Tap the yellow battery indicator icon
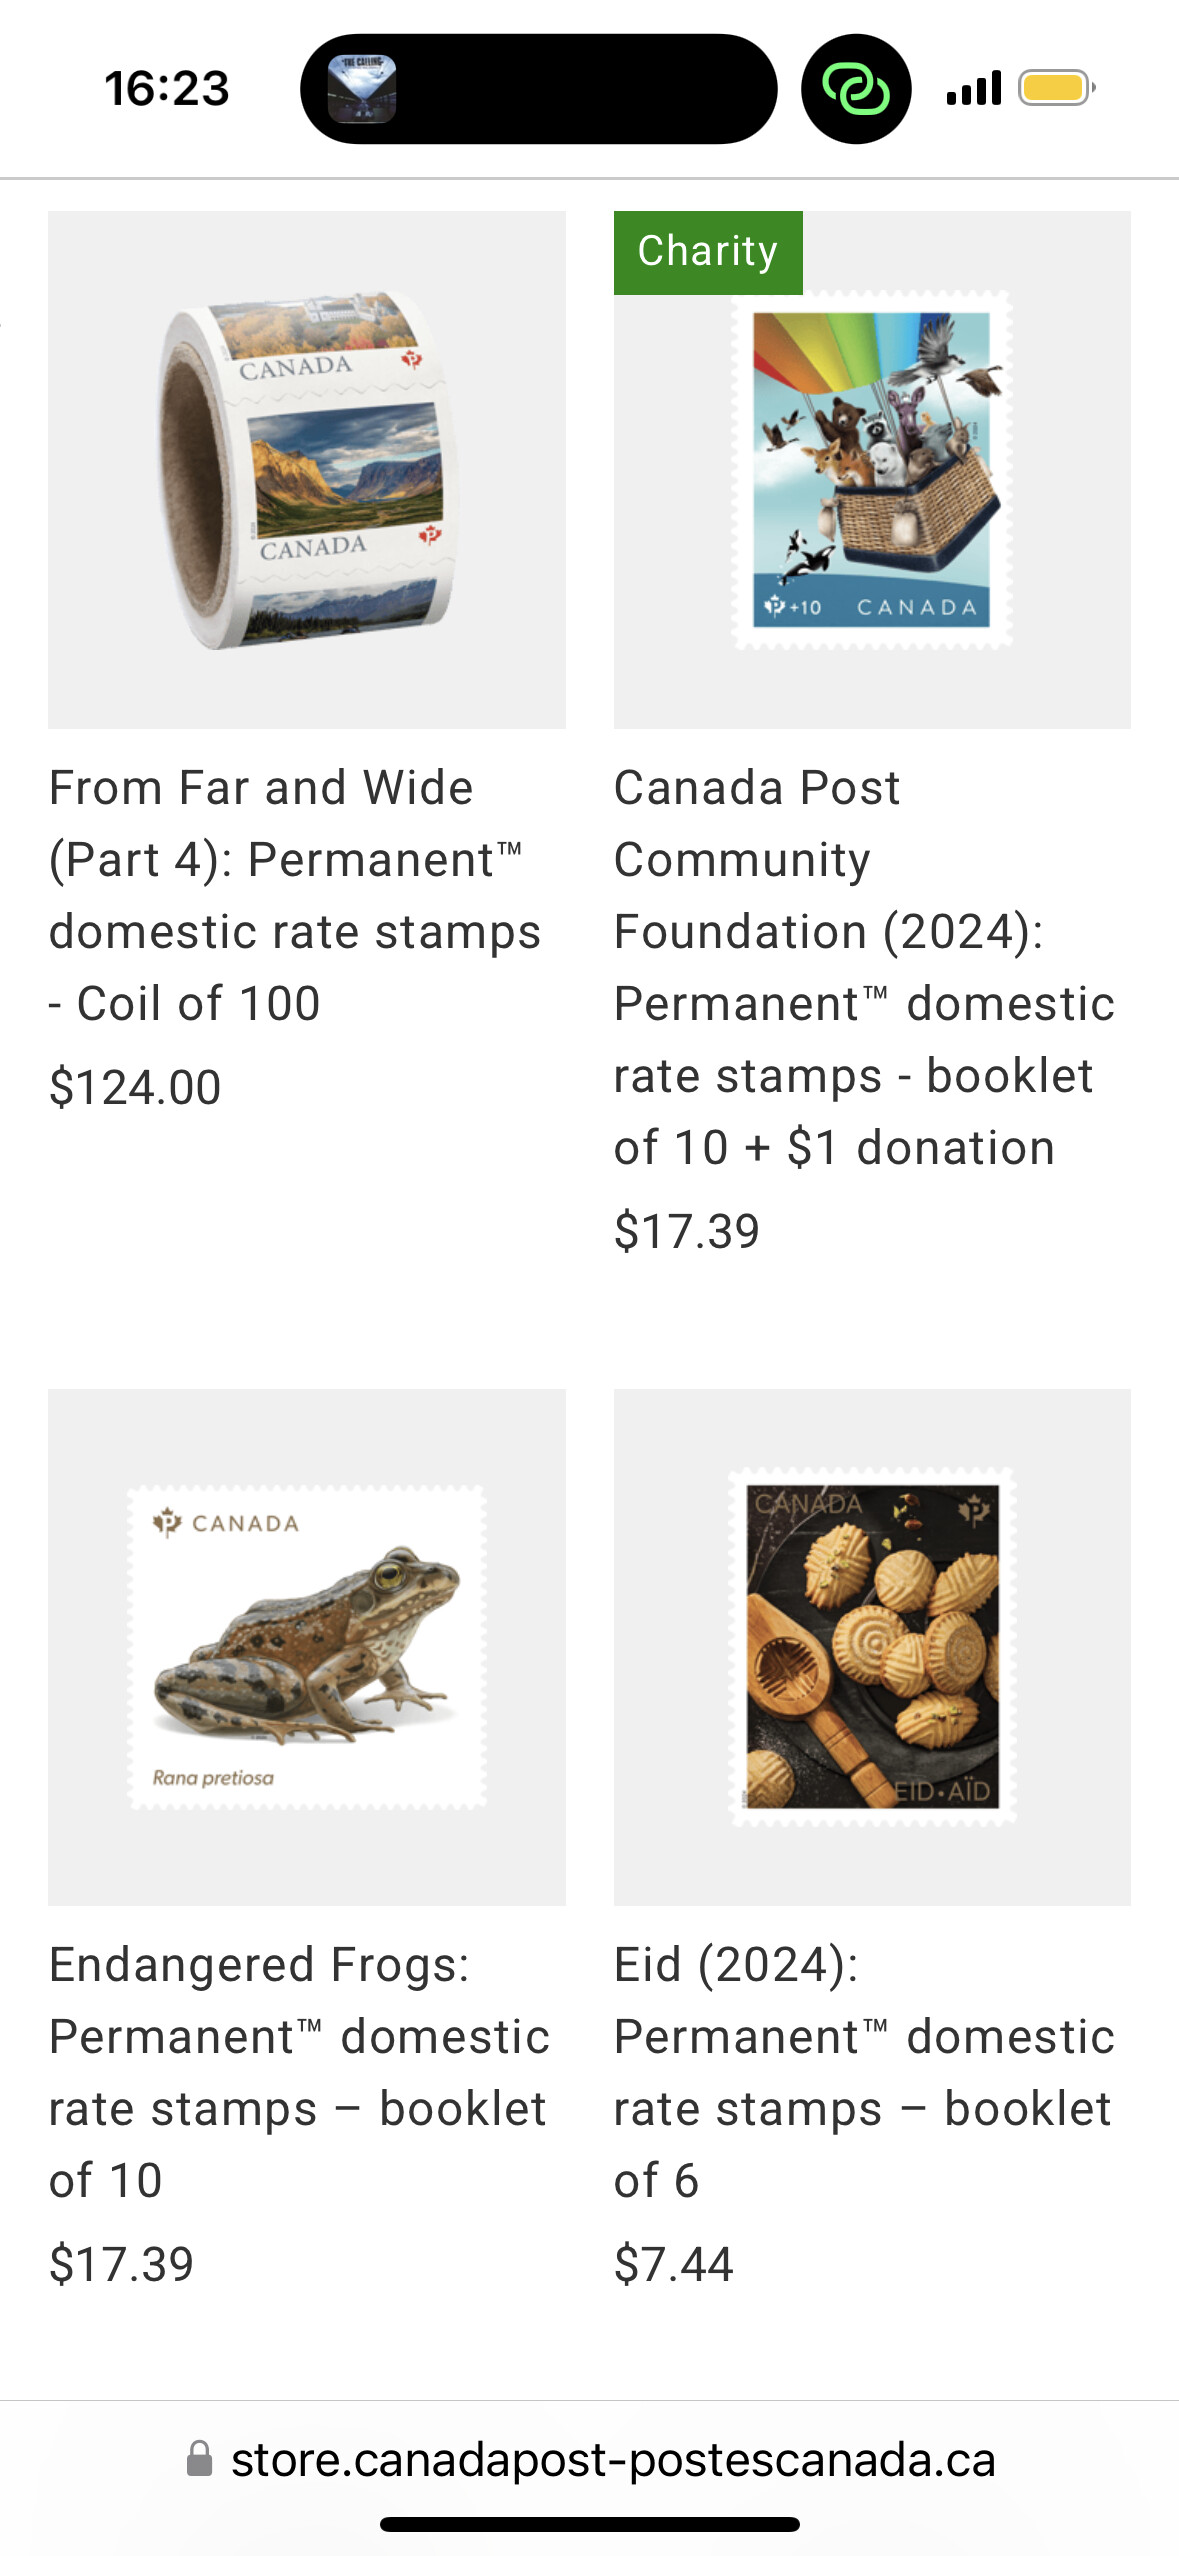 [x=1055, y=89]
